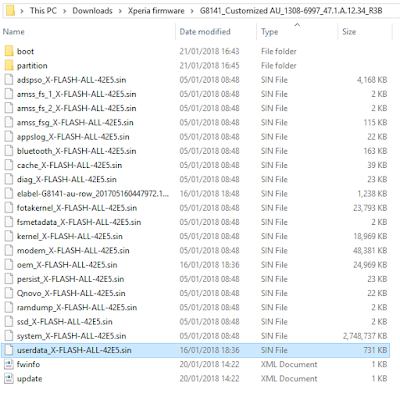The height and width of the screenshot is (393, 400).
Task: Sort files by Date modified column
Action: click(x=205, y=32)
